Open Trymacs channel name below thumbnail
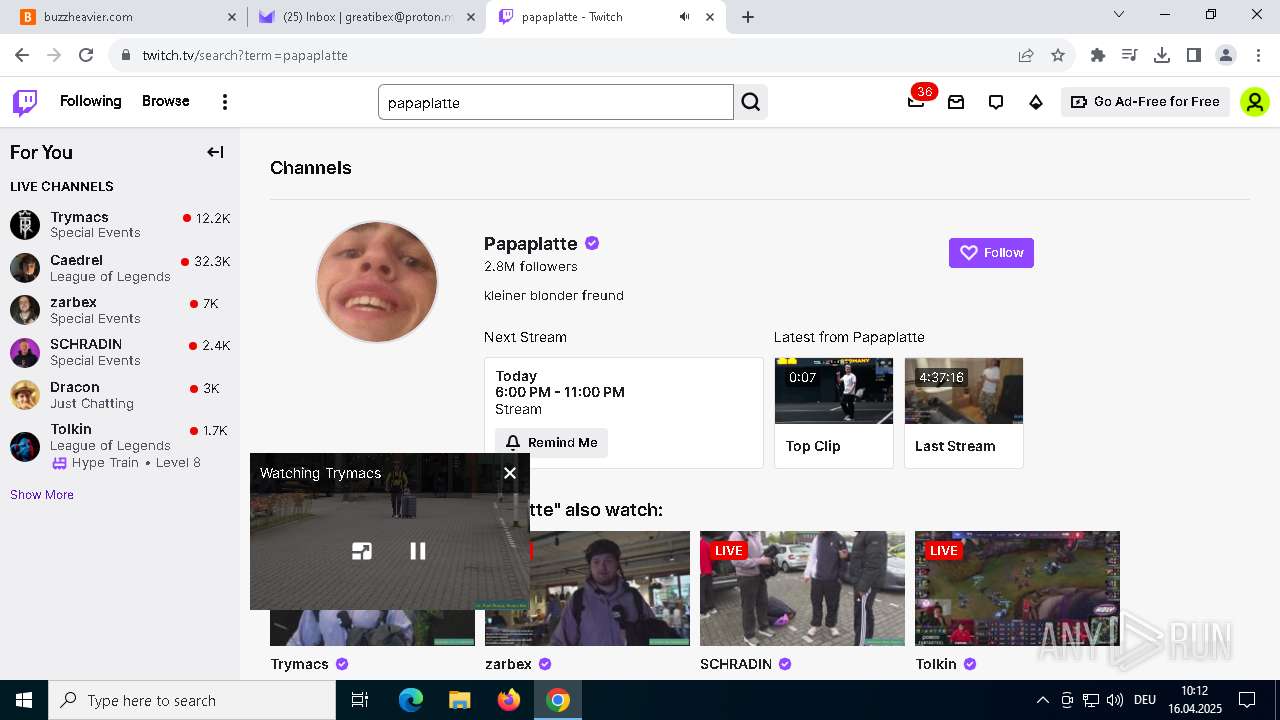The image size is (1280, 720). point(299,664)
